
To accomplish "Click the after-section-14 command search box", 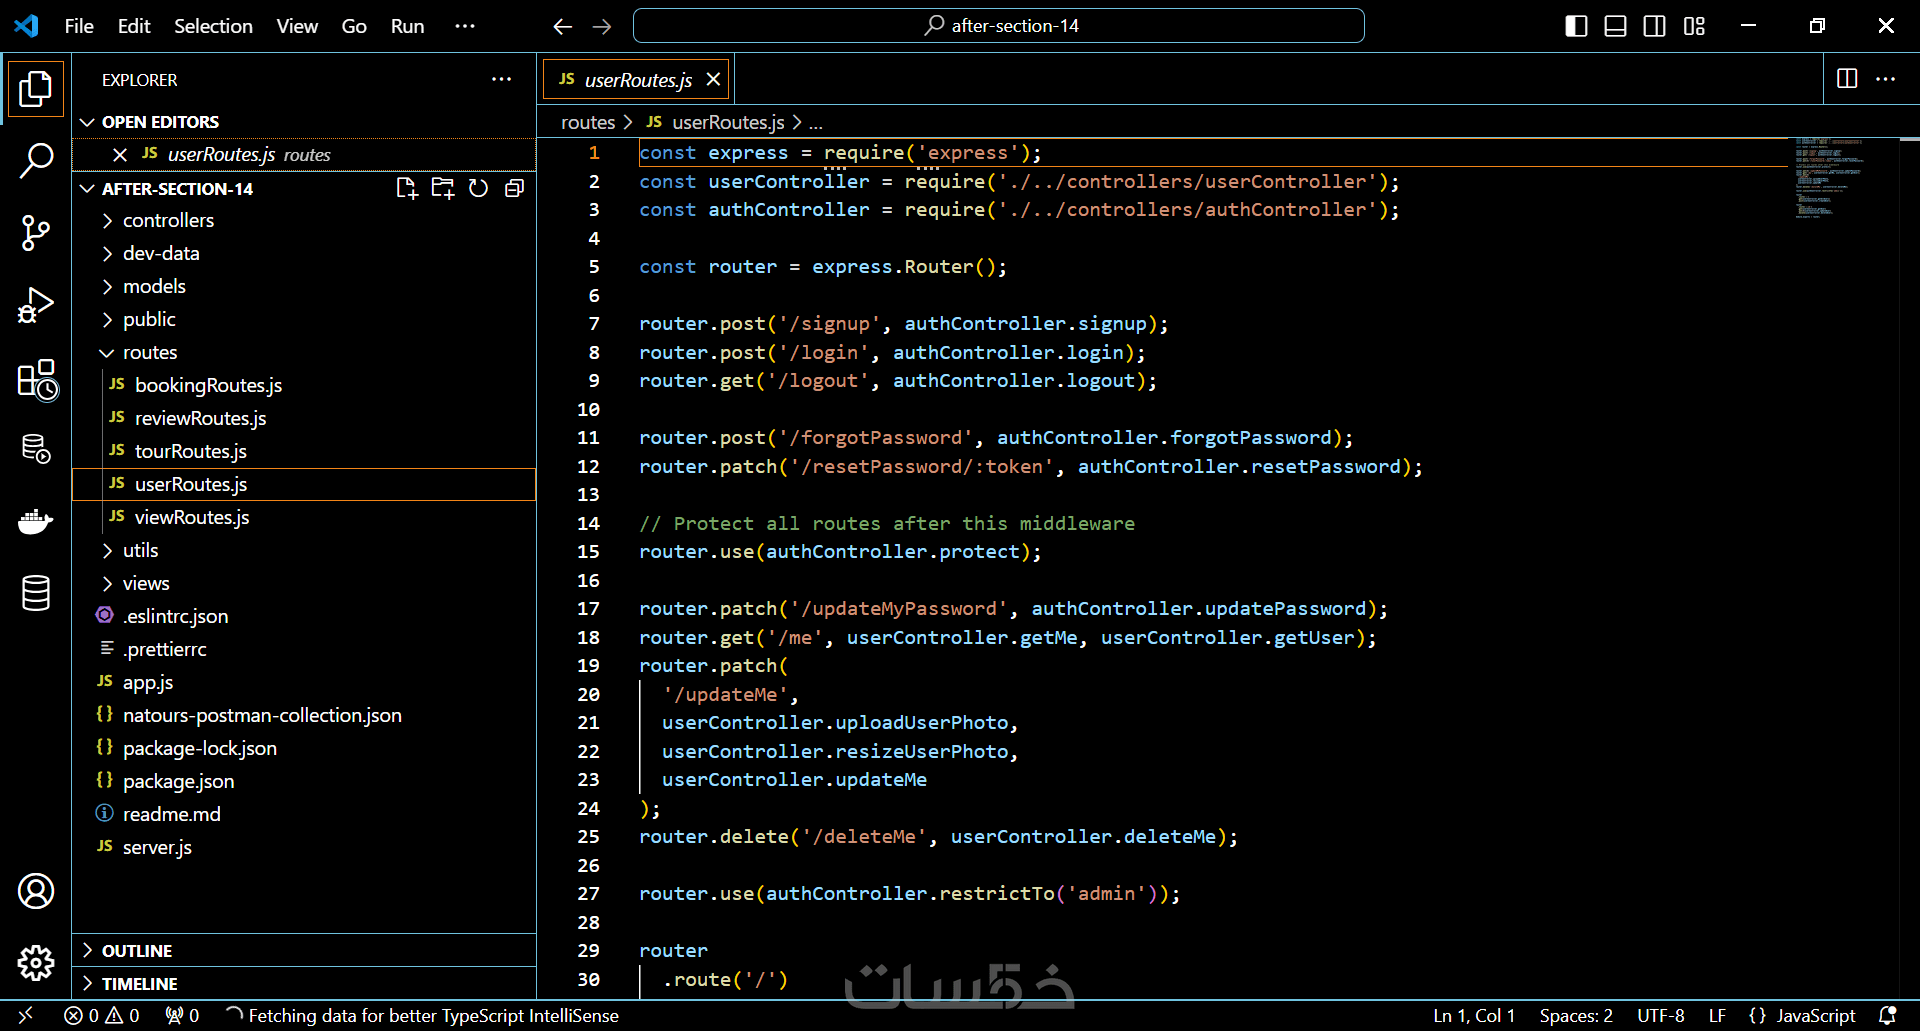I will pyautogui.click(x=998, y=26).
